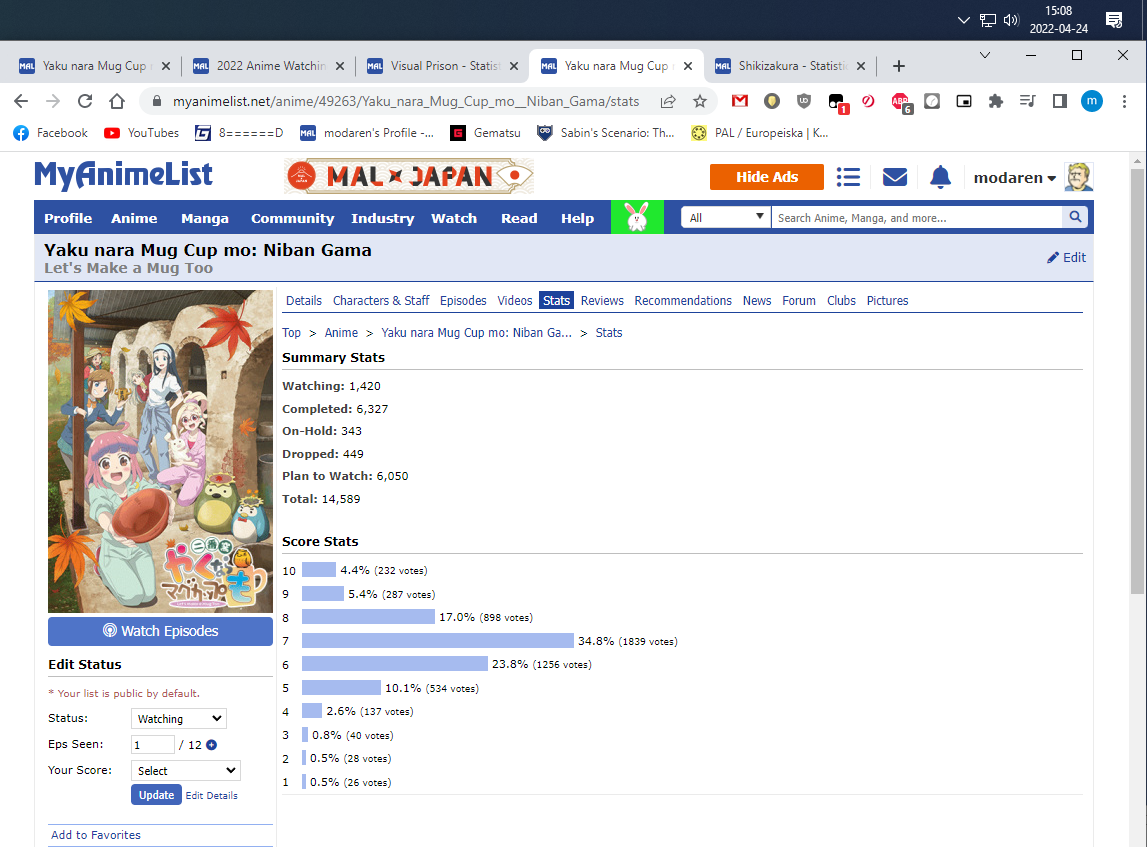Click the Update button
This screenshot has width=1147, height=847.
pos(157,794)
